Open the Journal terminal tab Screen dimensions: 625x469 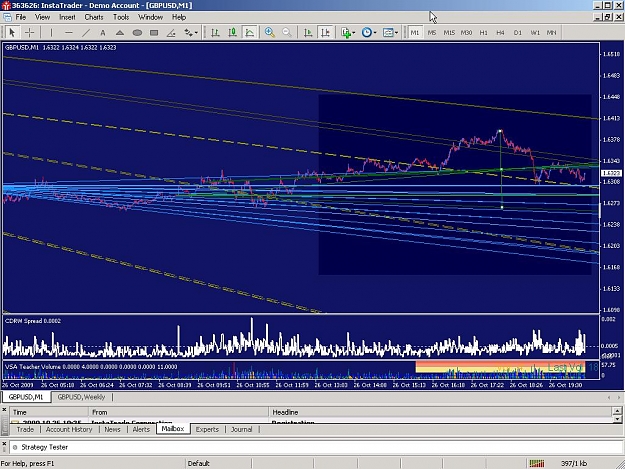[x=242, y=429]
